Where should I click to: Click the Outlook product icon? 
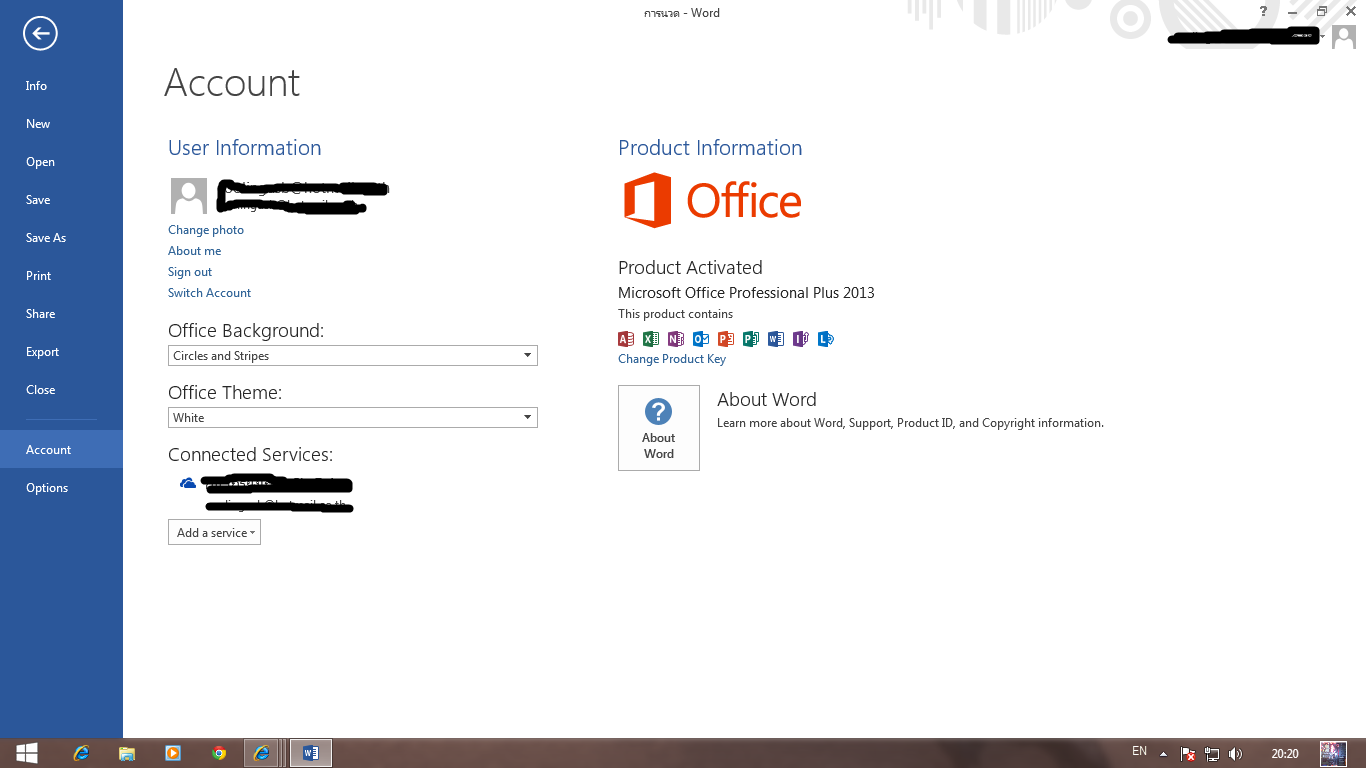(701, 339)
